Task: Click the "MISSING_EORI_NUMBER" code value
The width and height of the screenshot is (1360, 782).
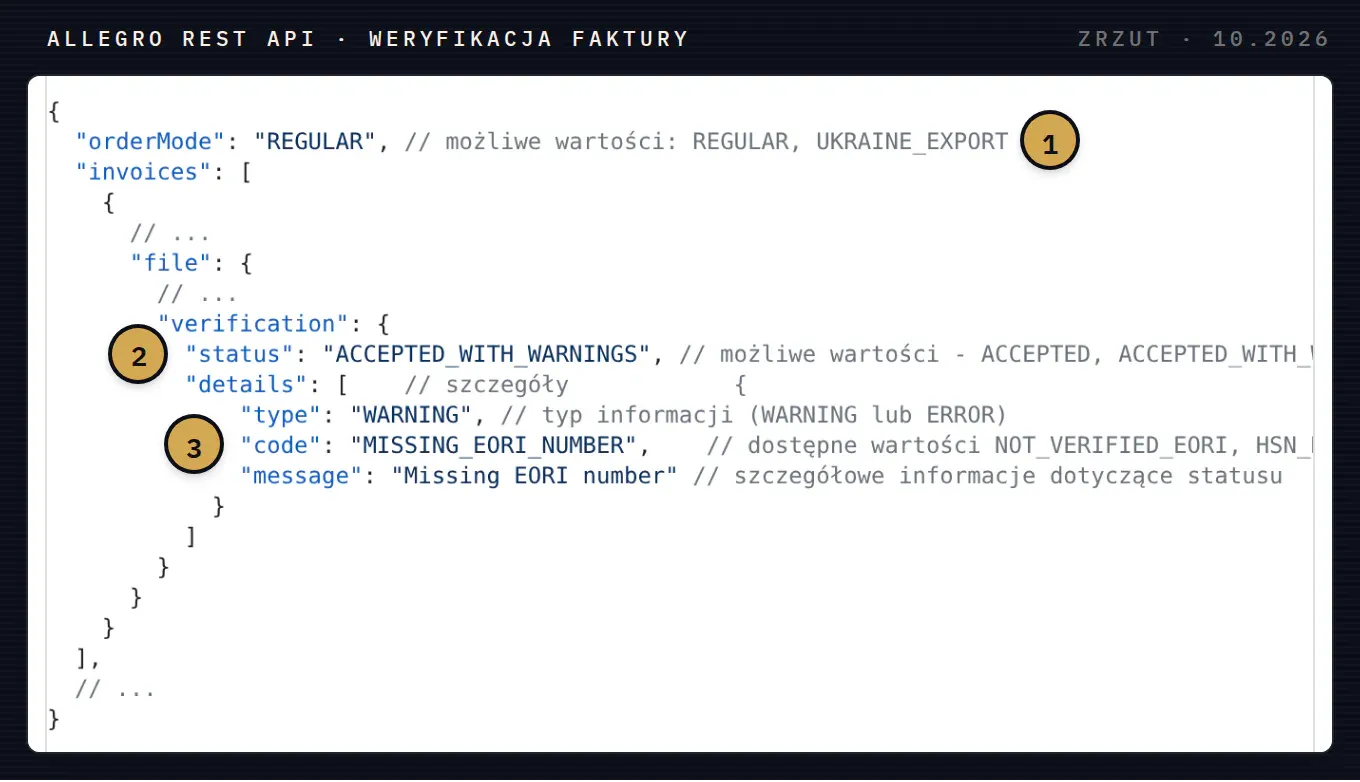Action: (x=493, y=446)
